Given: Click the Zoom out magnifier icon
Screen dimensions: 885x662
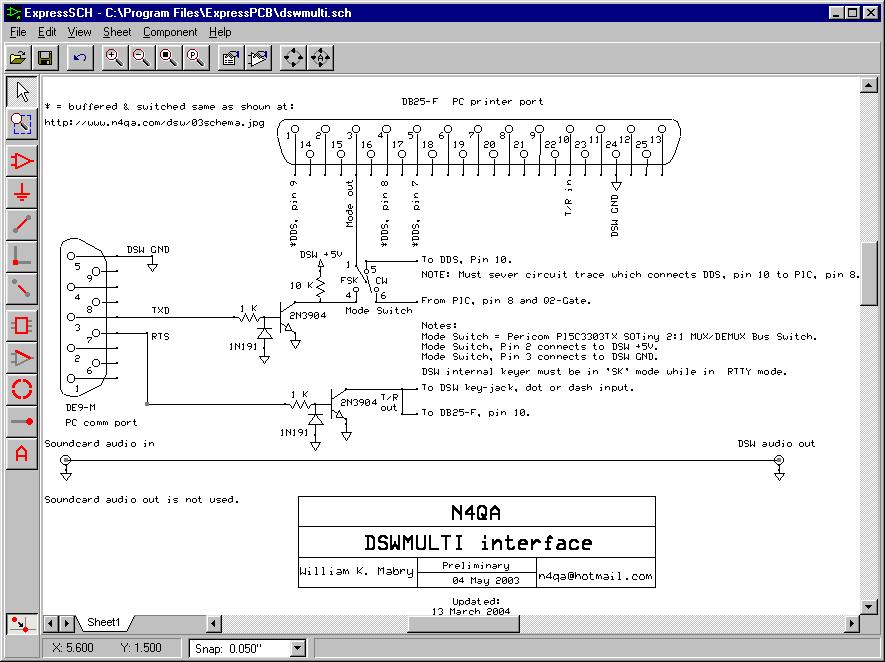Looking at the screenshot, I should pyautogui.click(x=142, y=58).
